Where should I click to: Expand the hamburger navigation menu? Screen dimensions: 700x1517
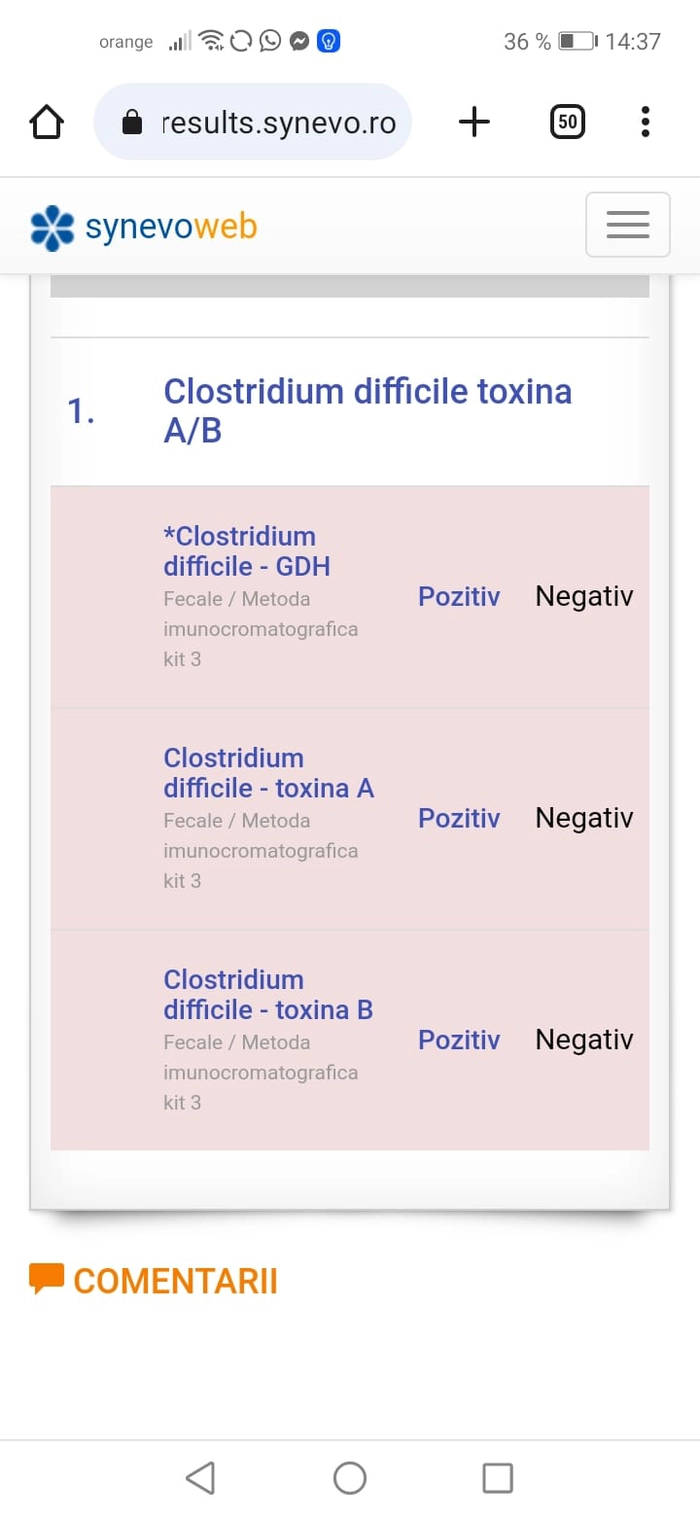coord(628,225)
